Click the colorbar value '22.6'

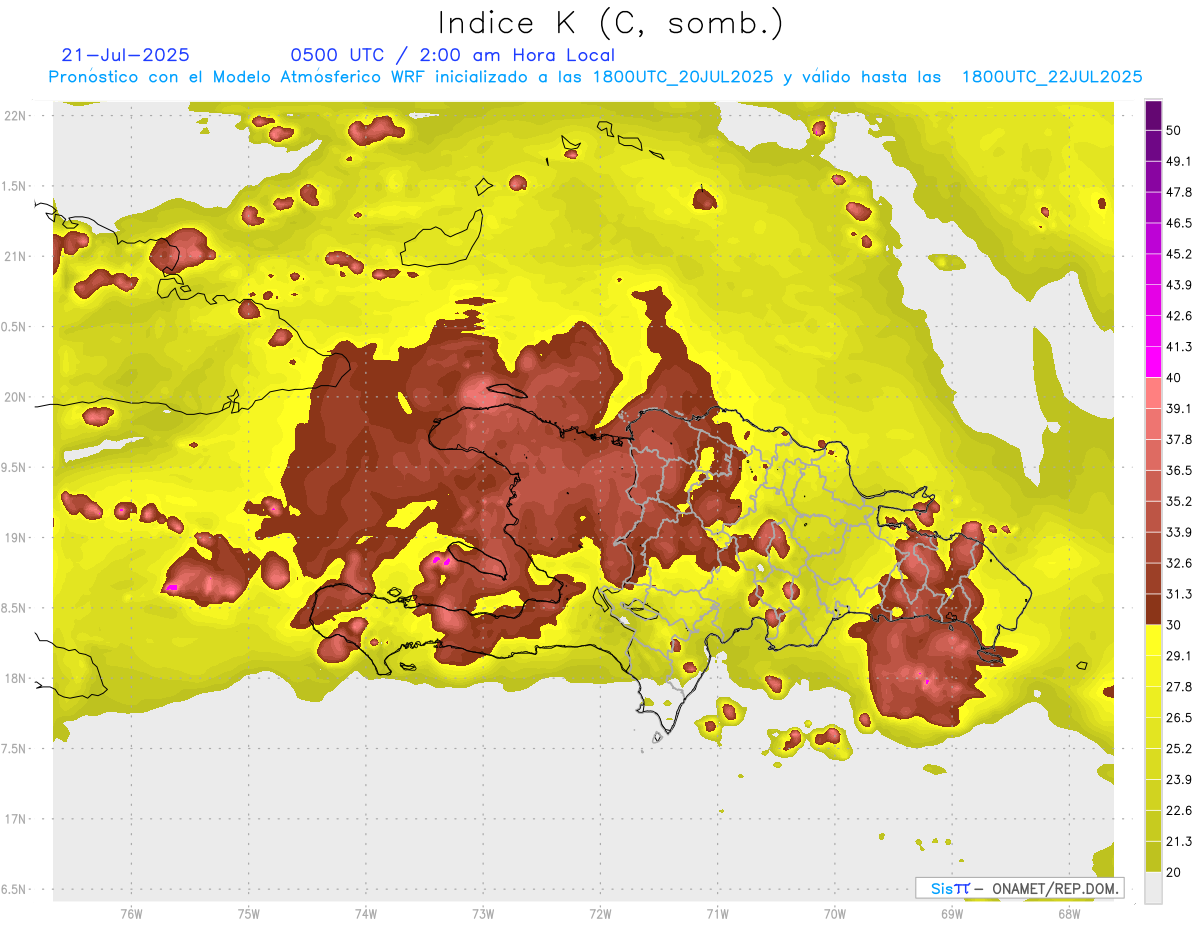(x=1179, y=811)
